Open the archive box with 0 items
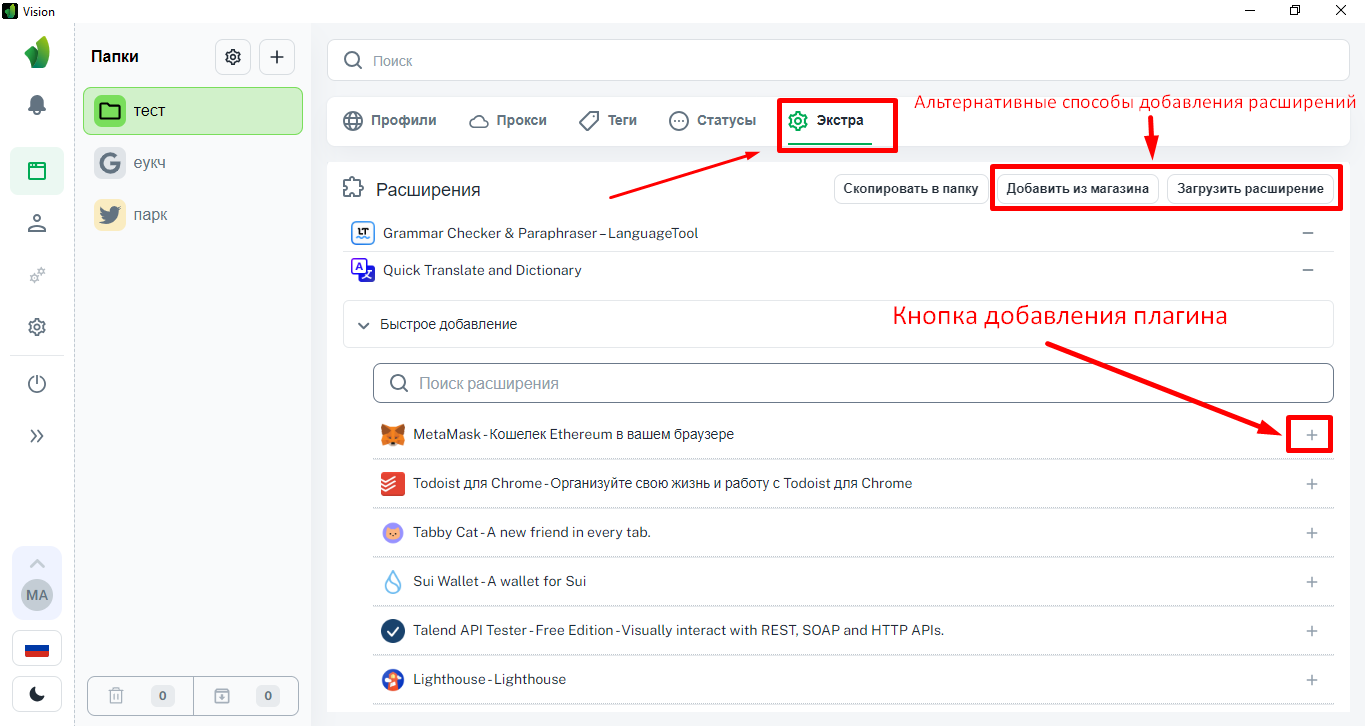Viewport: 1365px width, 726px height. (245, 695)
